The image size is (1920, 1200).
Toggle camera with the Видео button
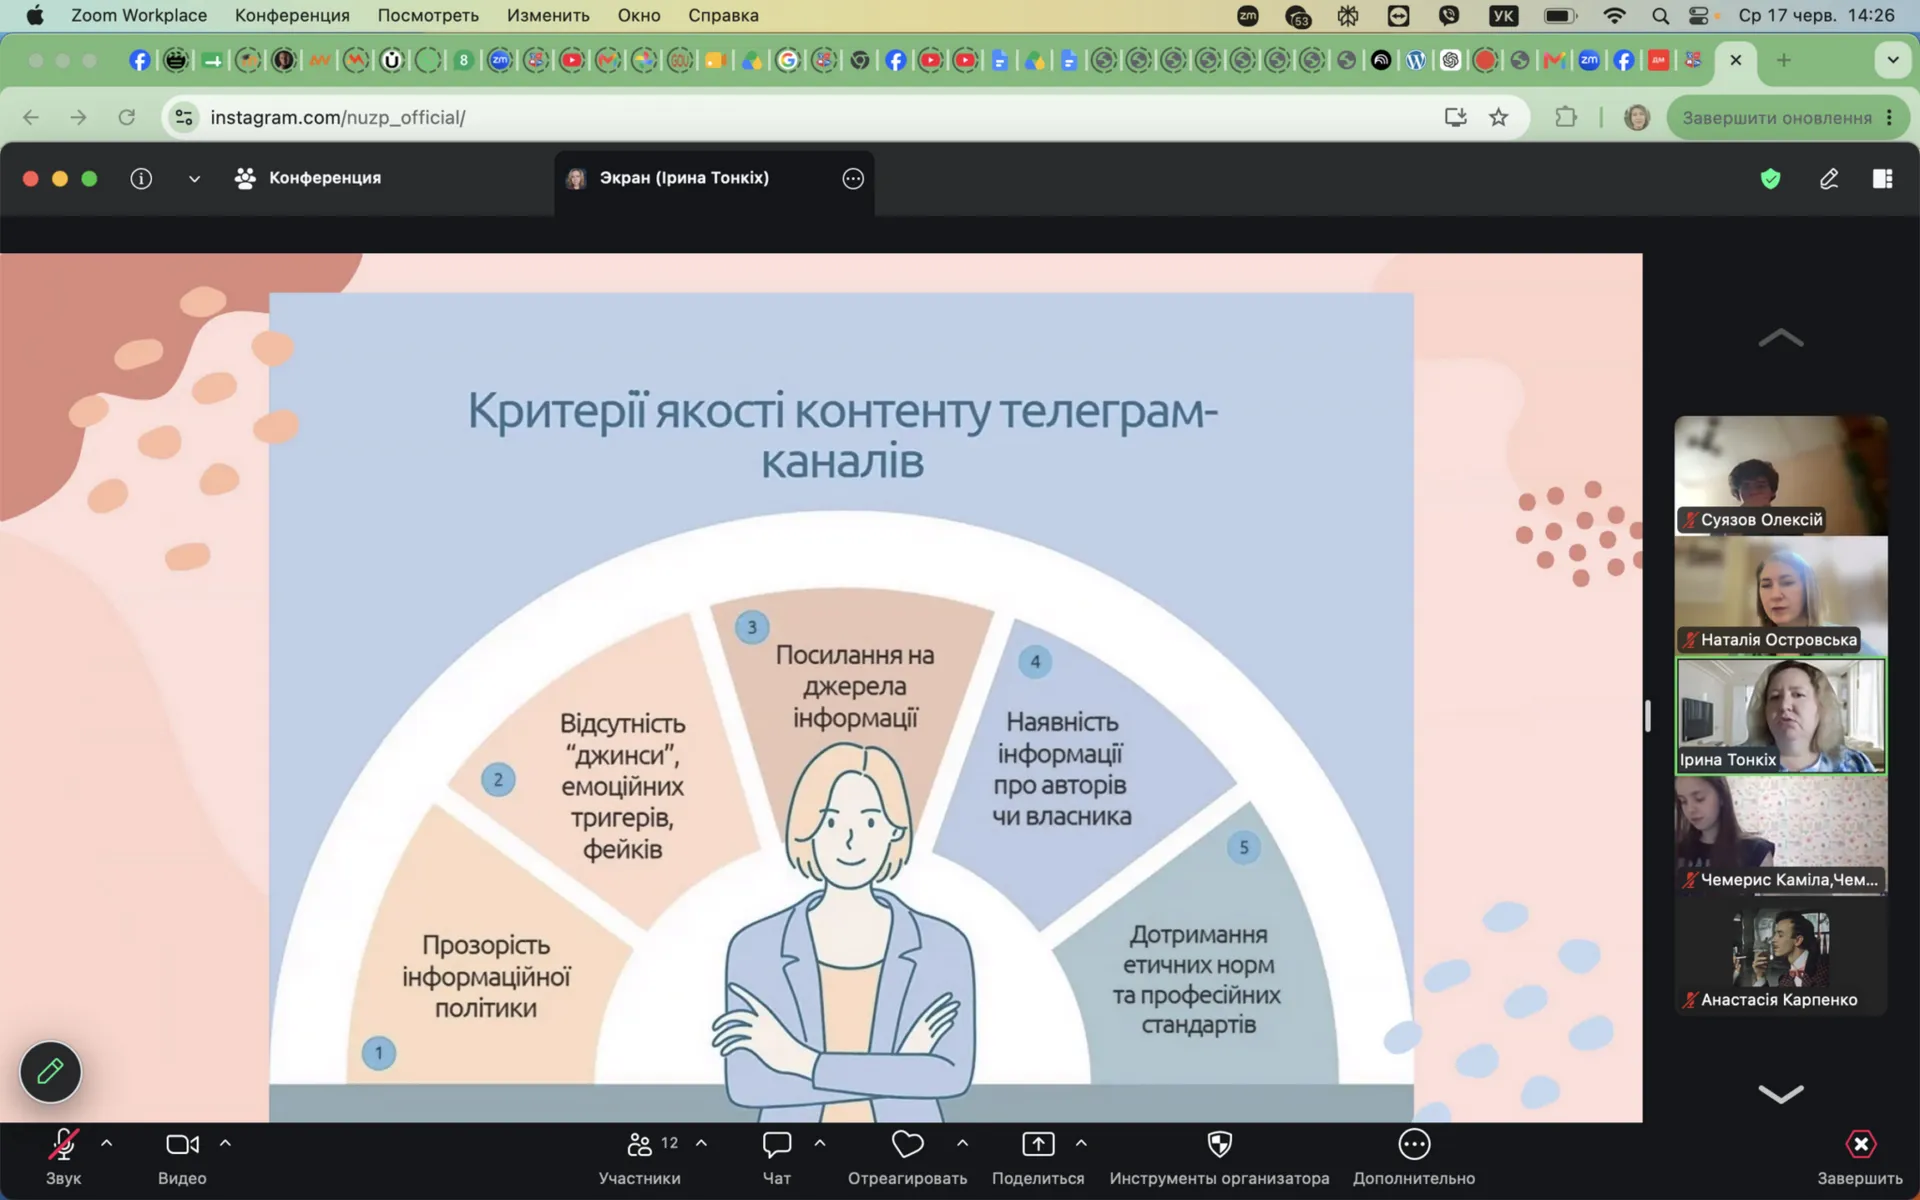pos(182,1156)
